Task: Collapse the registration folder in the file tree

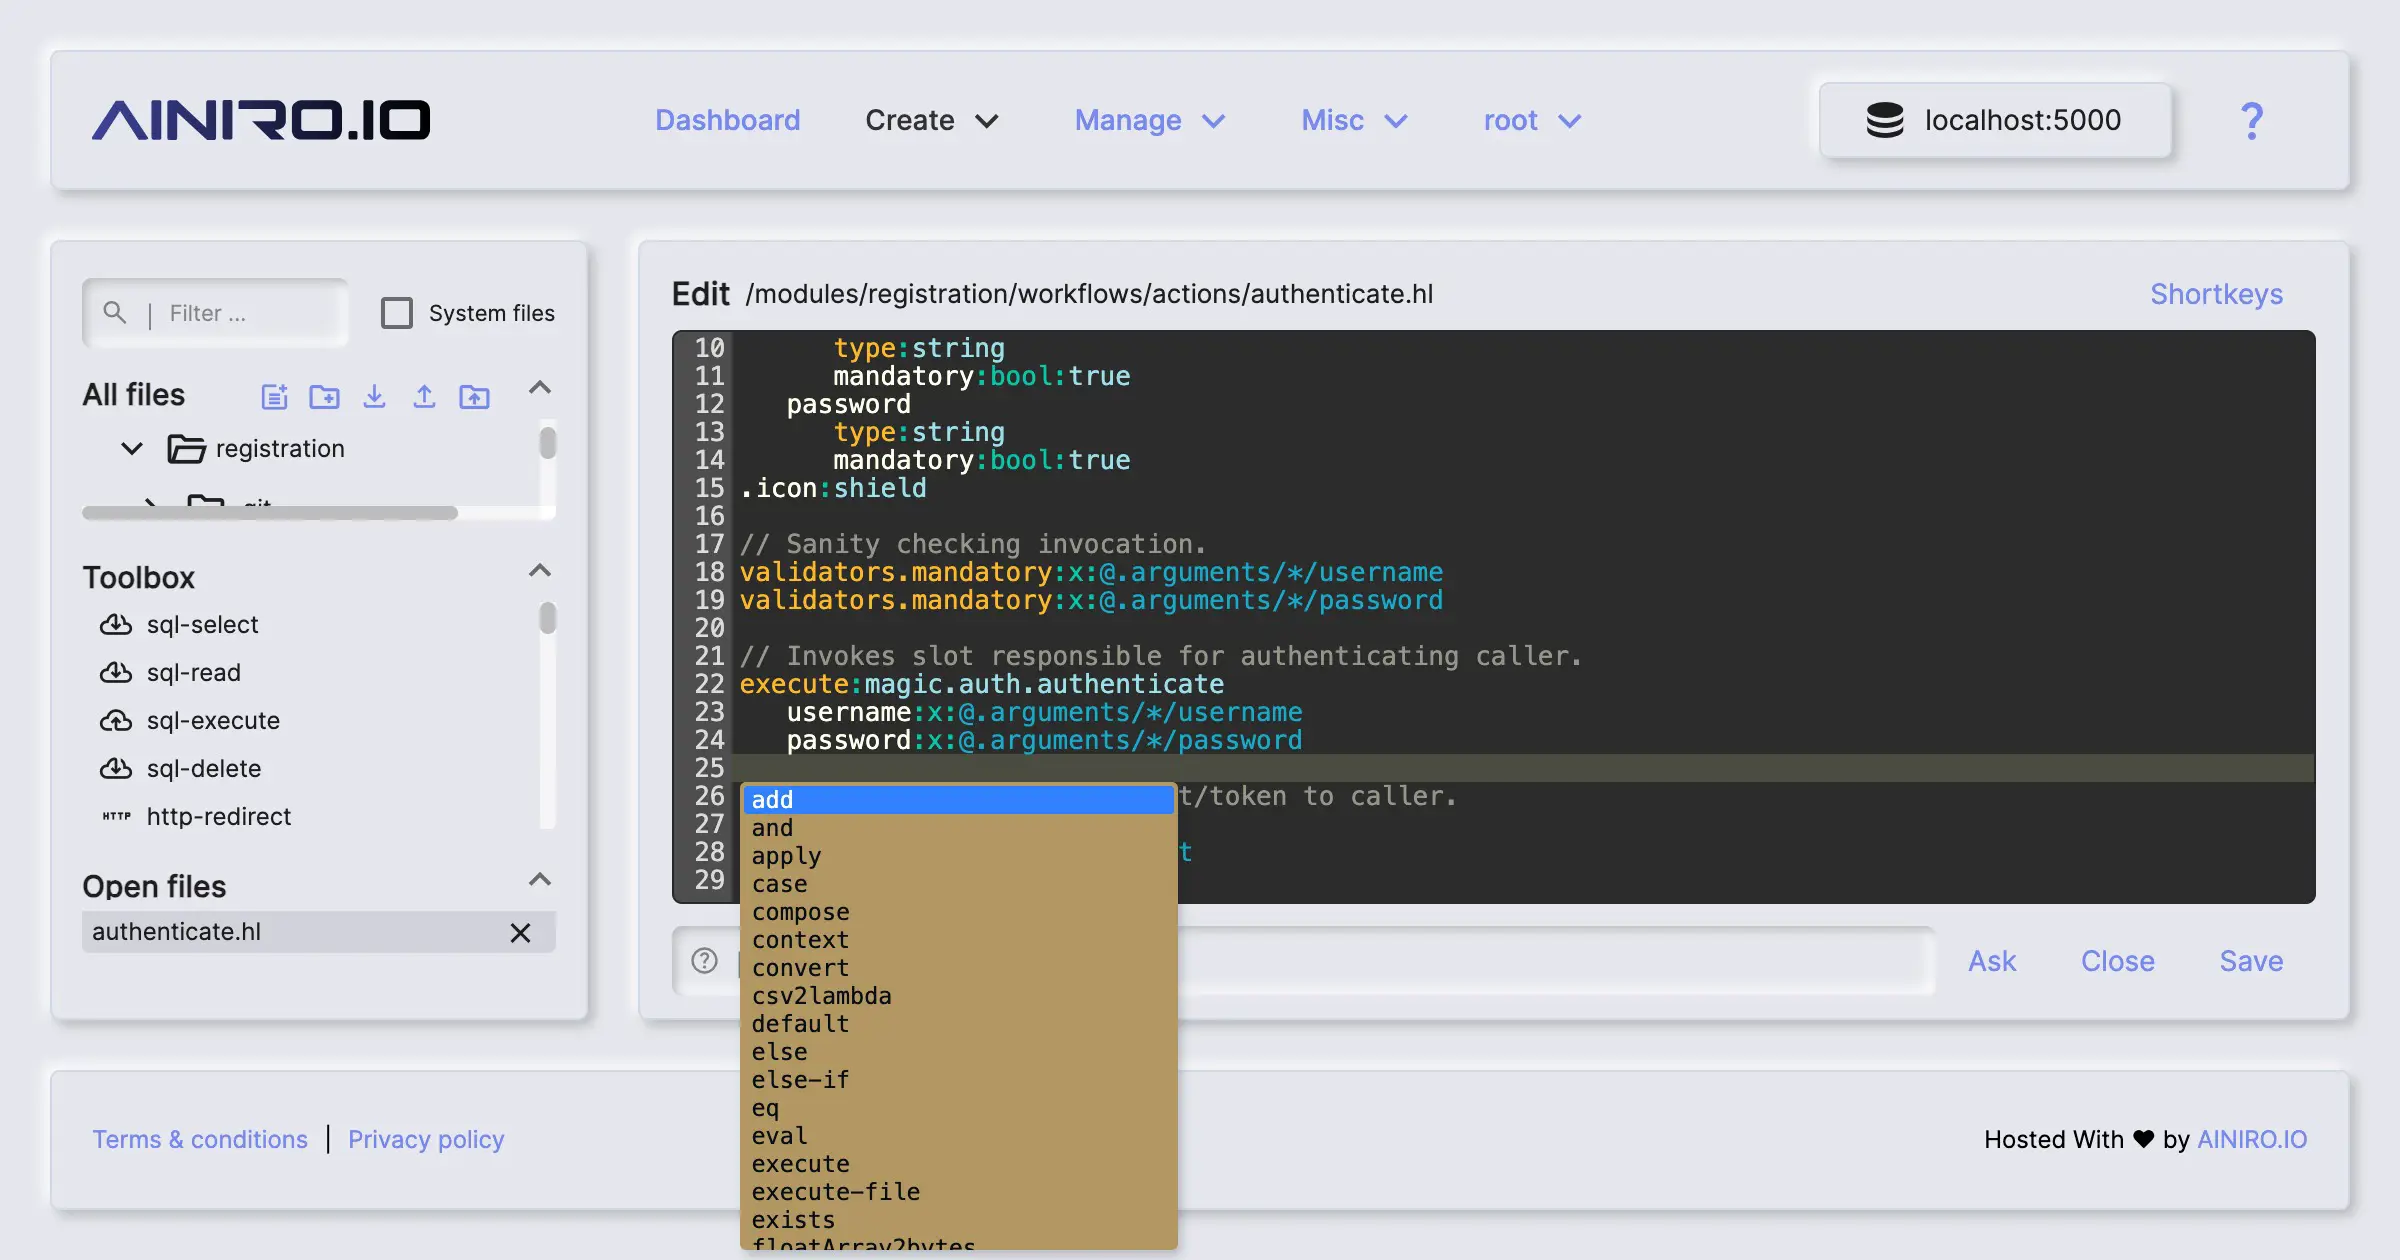Action: point(131,448)
